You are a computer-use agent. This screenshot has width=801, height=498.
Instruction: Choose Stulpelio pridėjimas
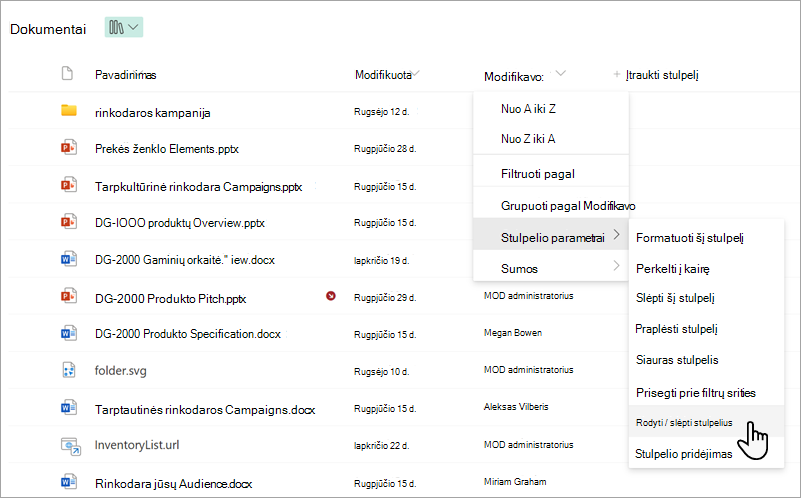[x=706, y=454]
